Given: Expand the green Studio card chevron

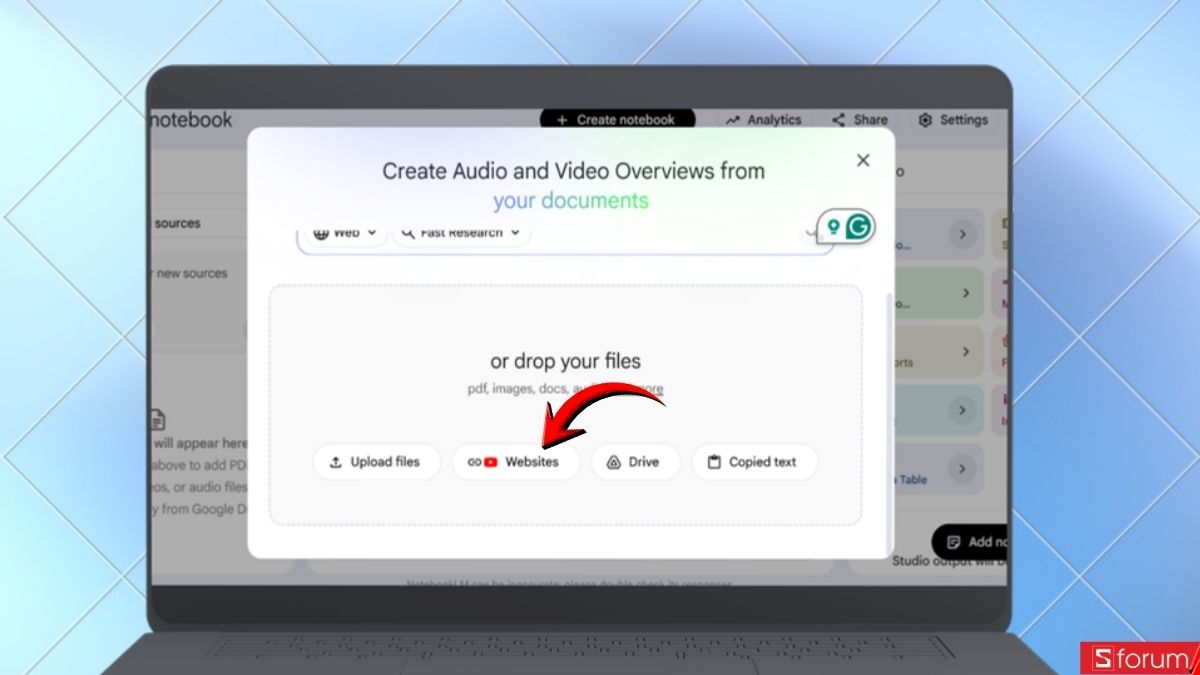Looking at the screenshot, I should tap(966, 293).
